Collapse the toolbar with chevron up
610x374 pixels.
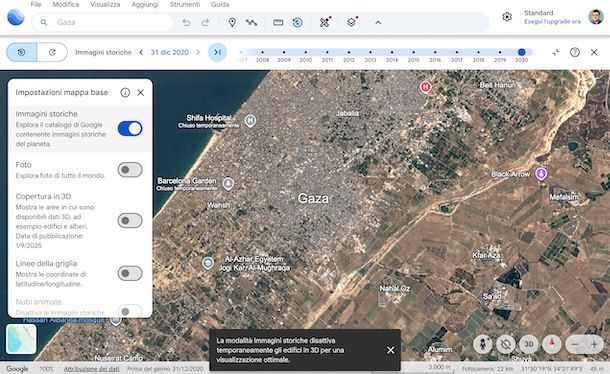[x=378, y=23]
